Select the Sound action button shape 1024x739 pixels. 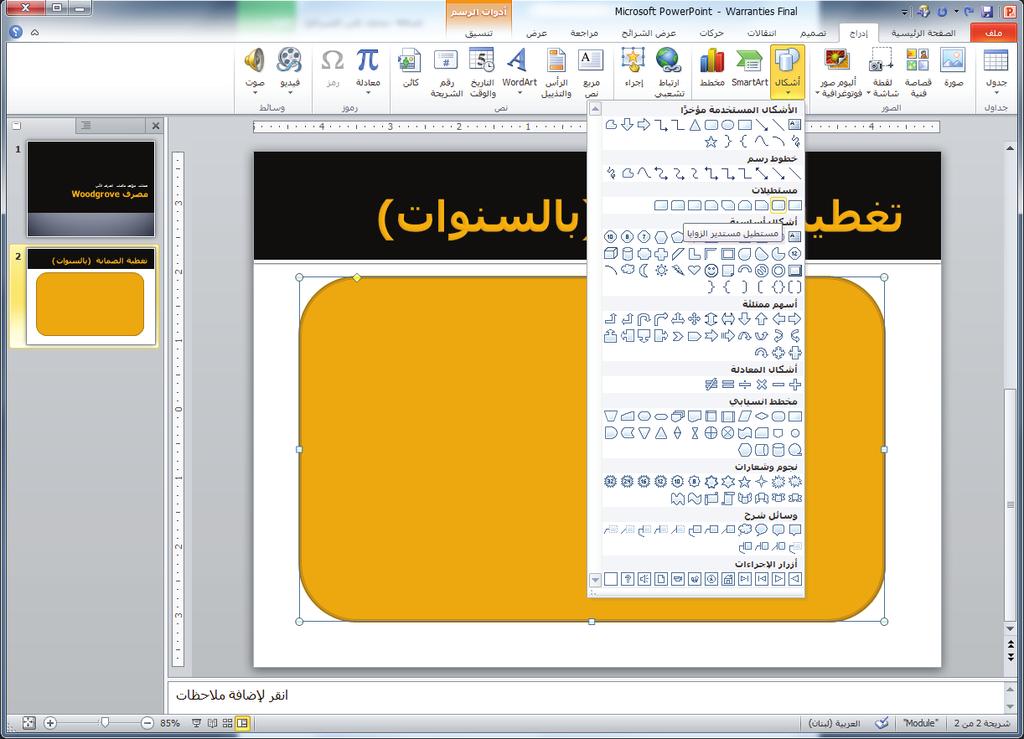[644, 579]
